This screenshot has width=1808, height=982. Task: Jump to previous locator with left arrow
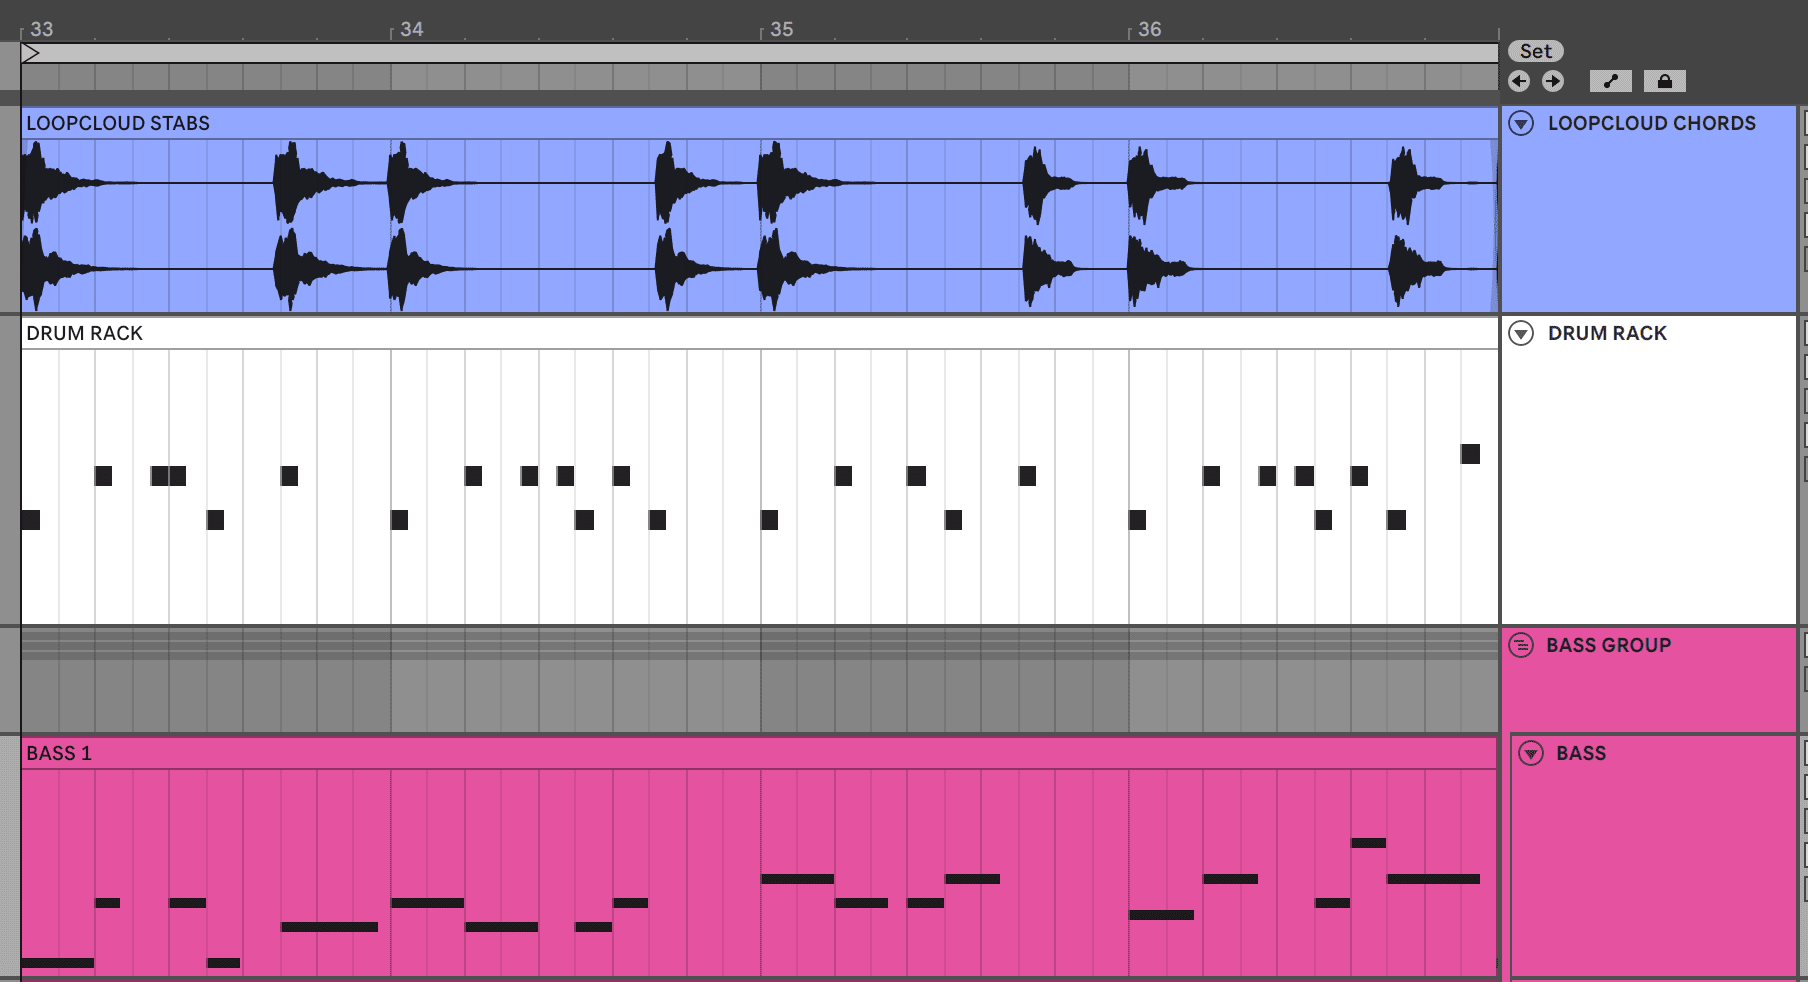(x=1519, y=81)
